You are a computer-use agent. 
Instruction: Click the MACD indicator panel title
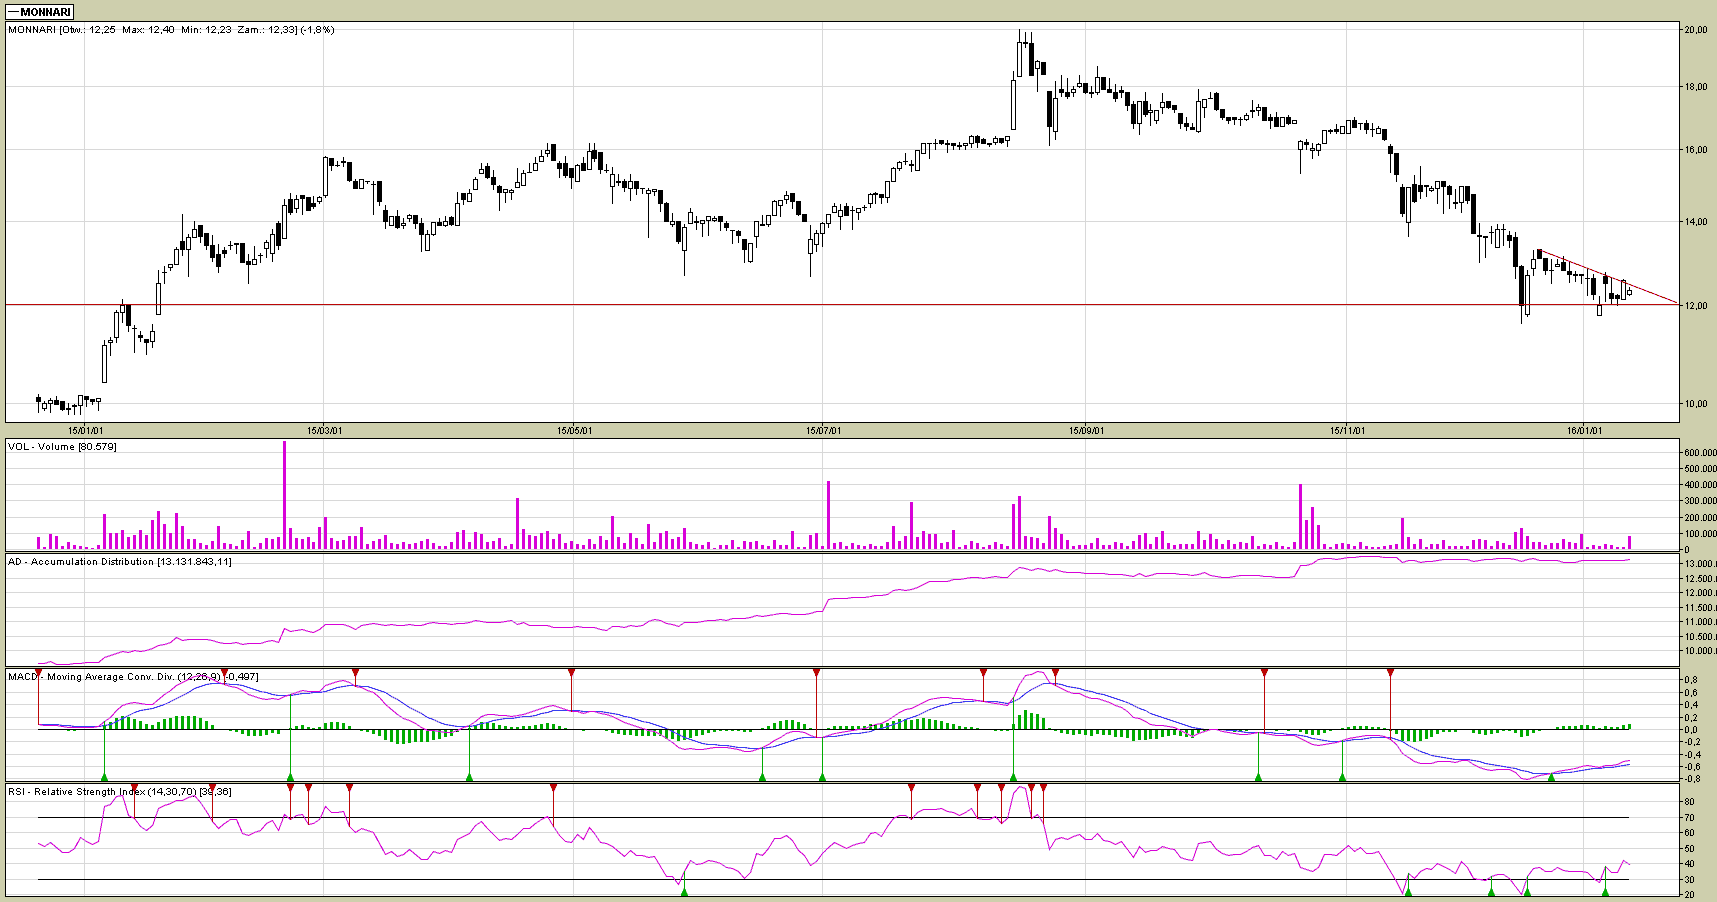133,677
